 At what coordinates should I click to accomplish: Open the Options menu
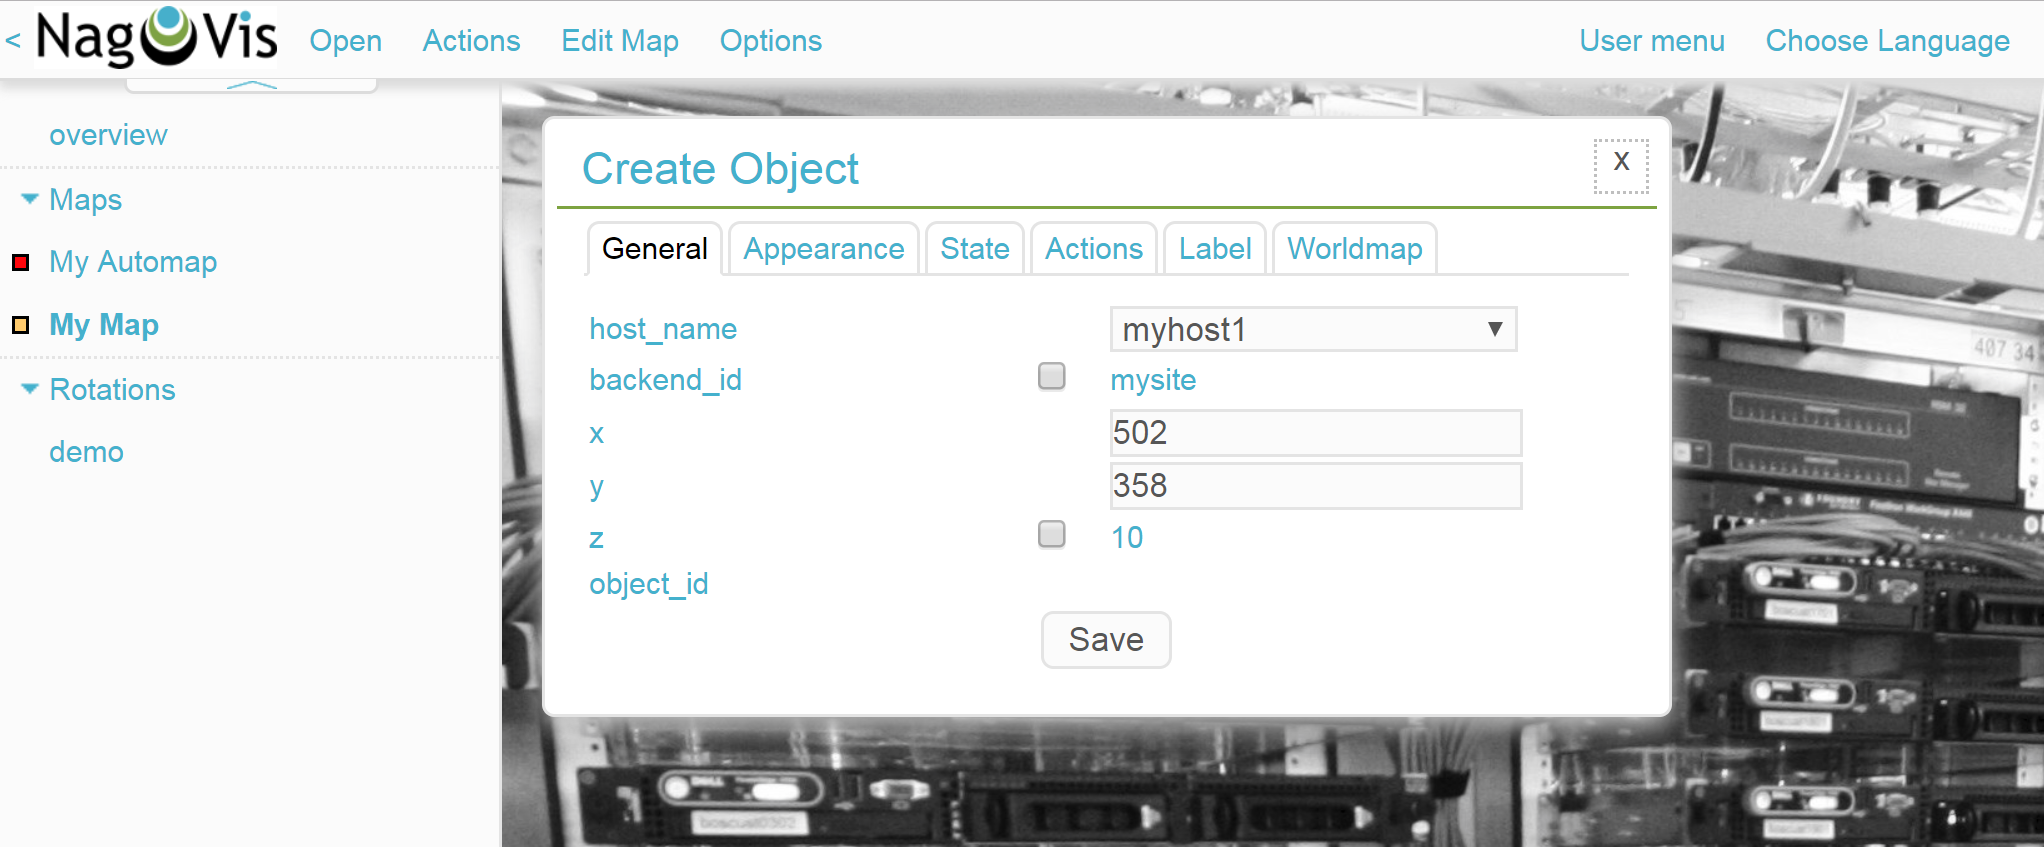pos(770,40)
